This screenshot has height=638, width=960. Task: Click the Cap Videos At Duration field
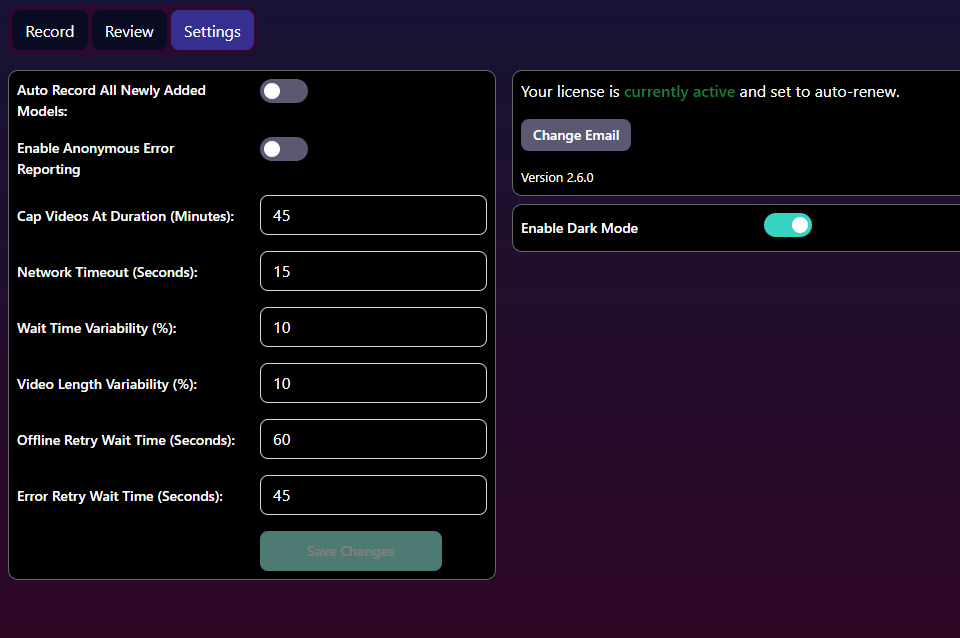373,215
